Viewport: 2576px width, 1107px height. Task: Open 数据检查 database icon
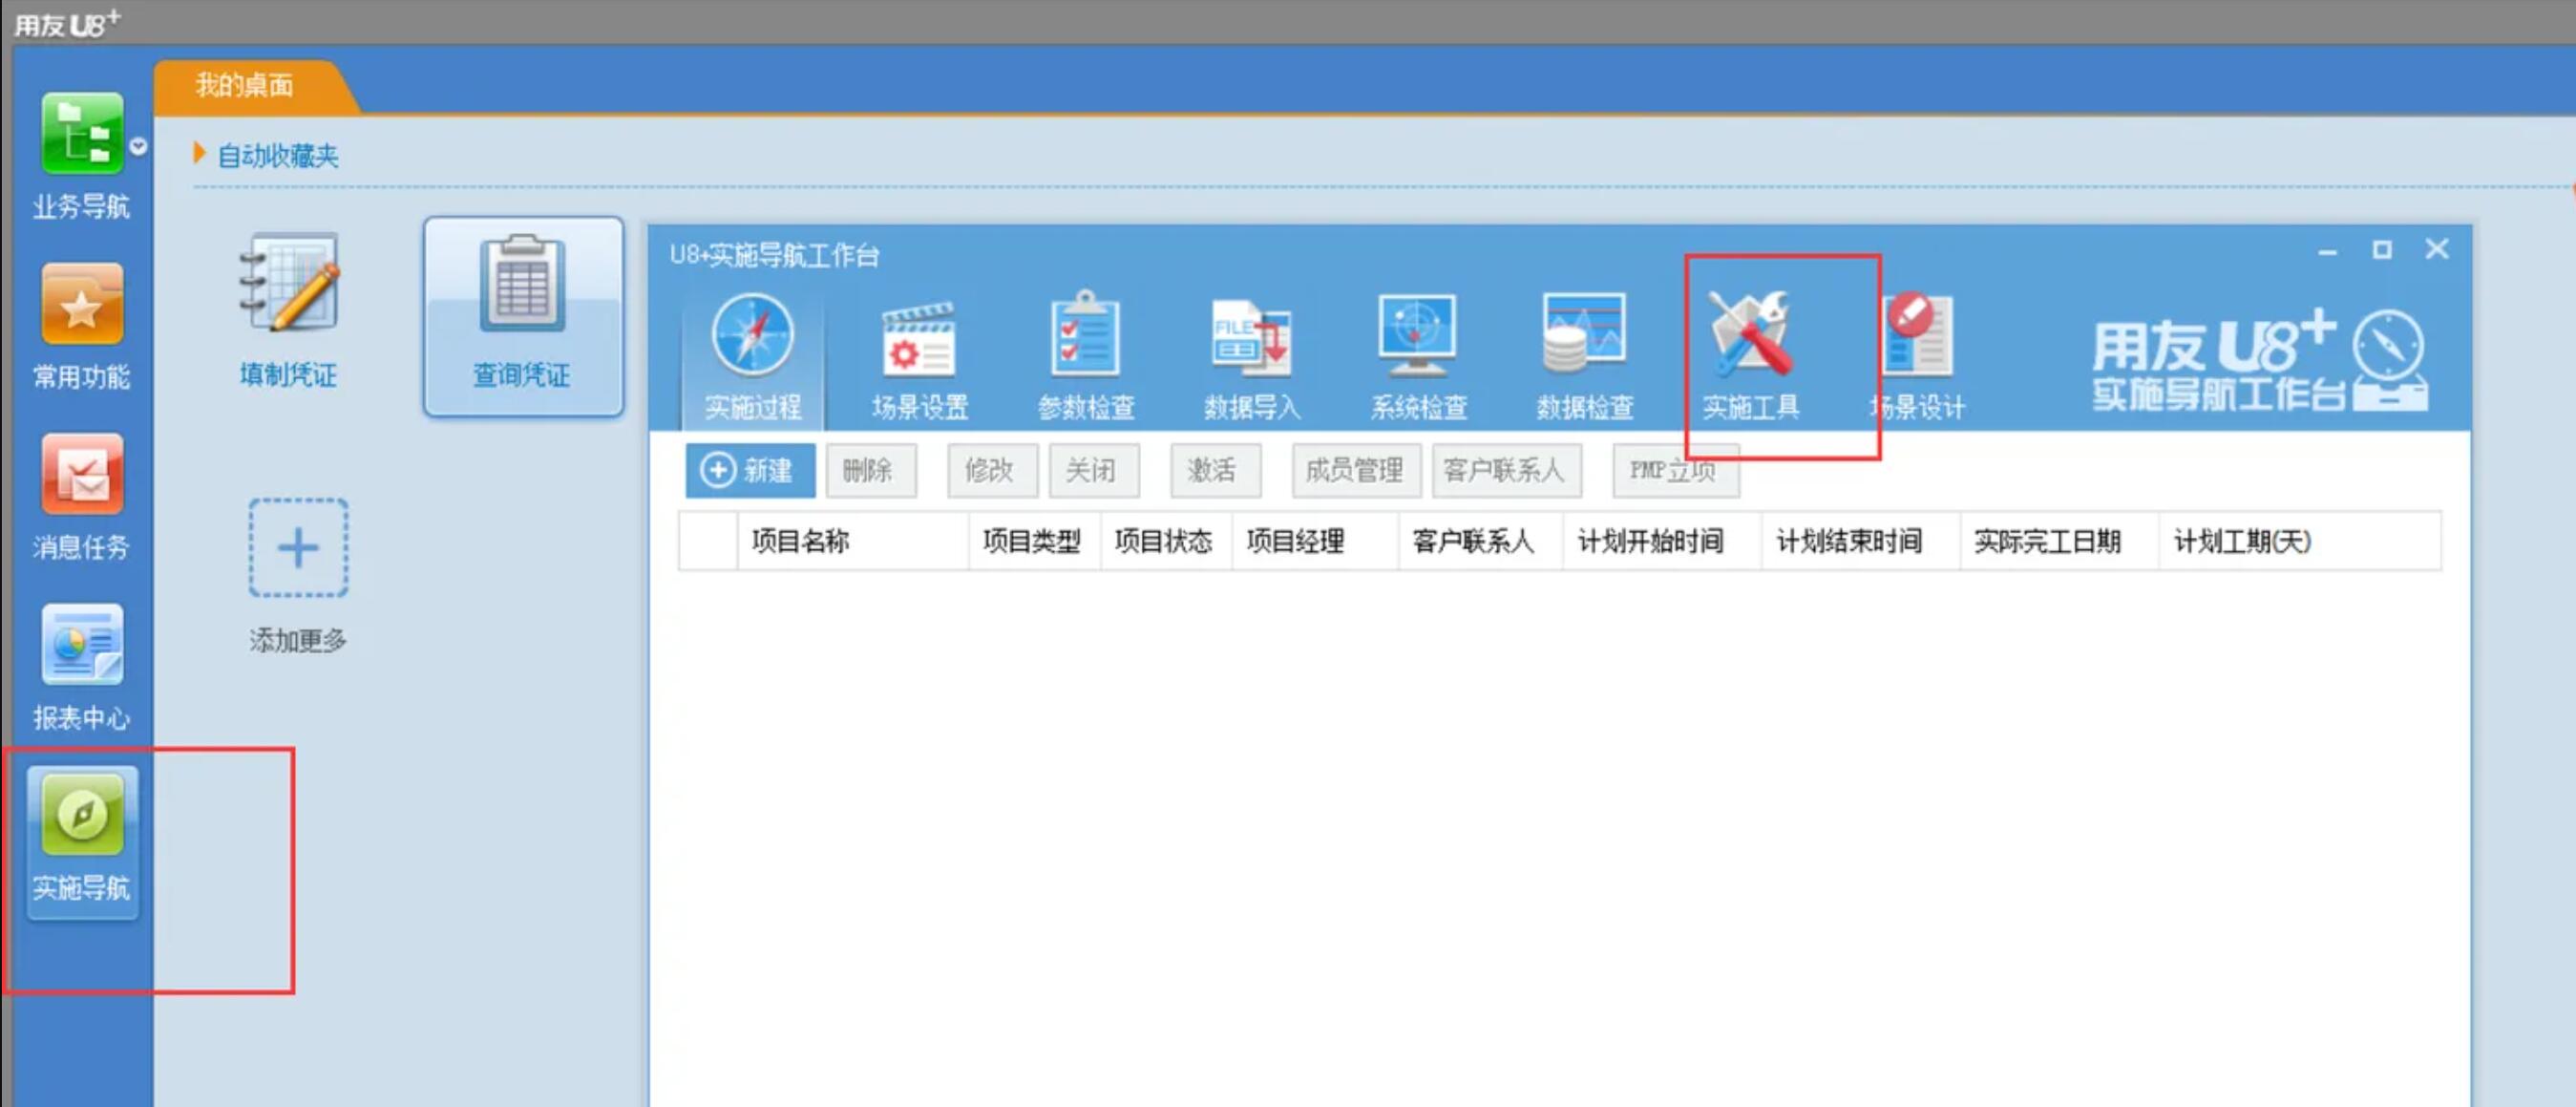1585,358
